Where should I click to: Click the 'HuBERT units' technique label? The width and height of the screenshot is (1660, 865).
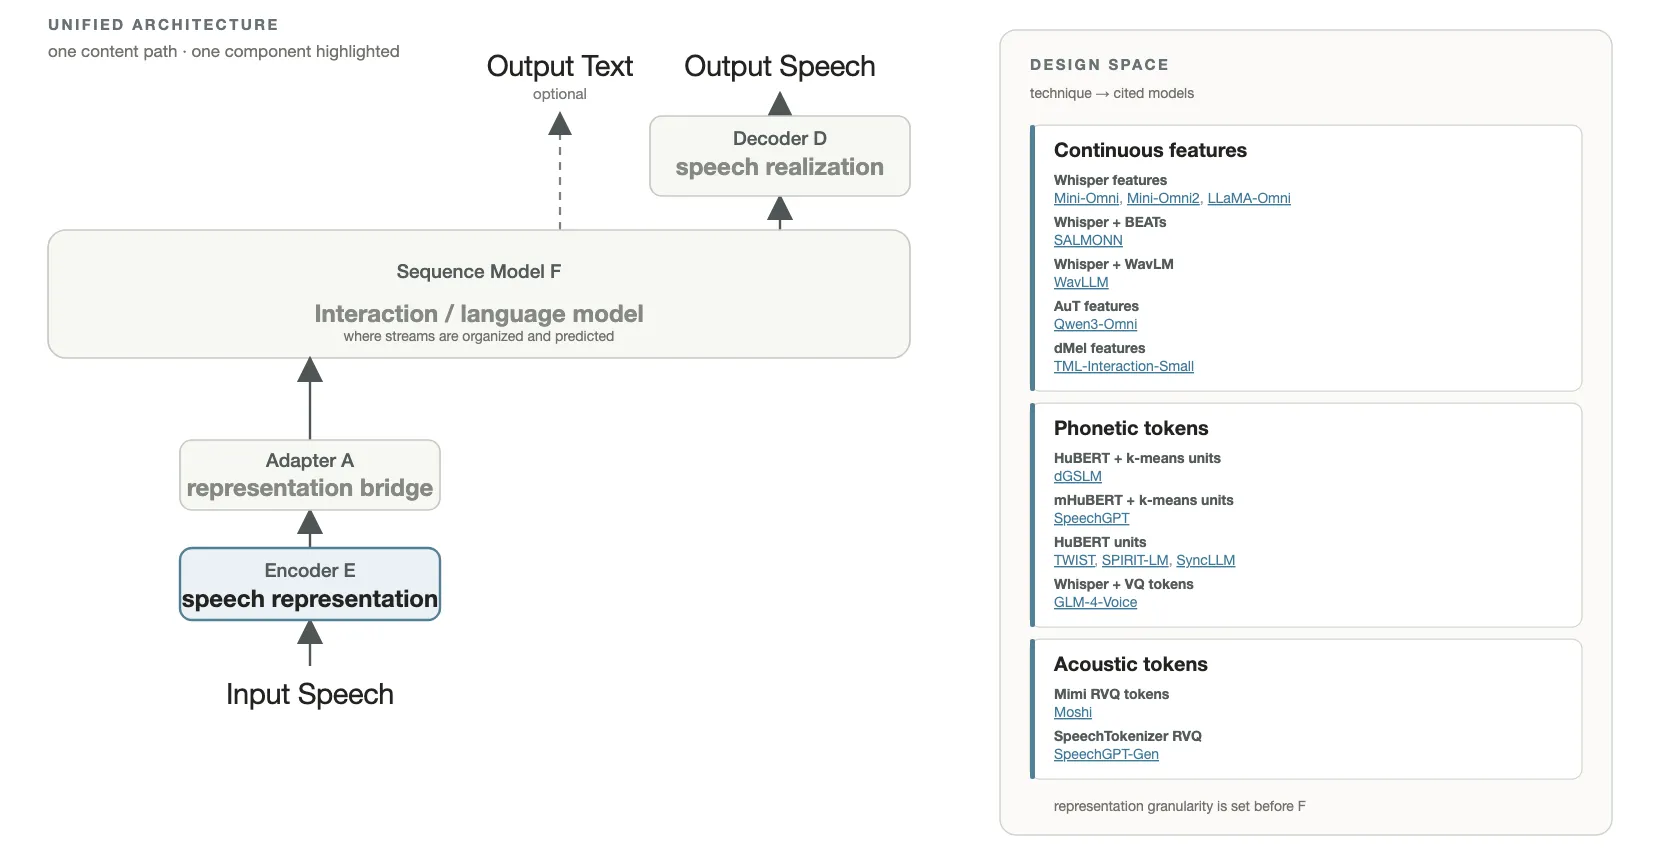tap(1100, 542)
